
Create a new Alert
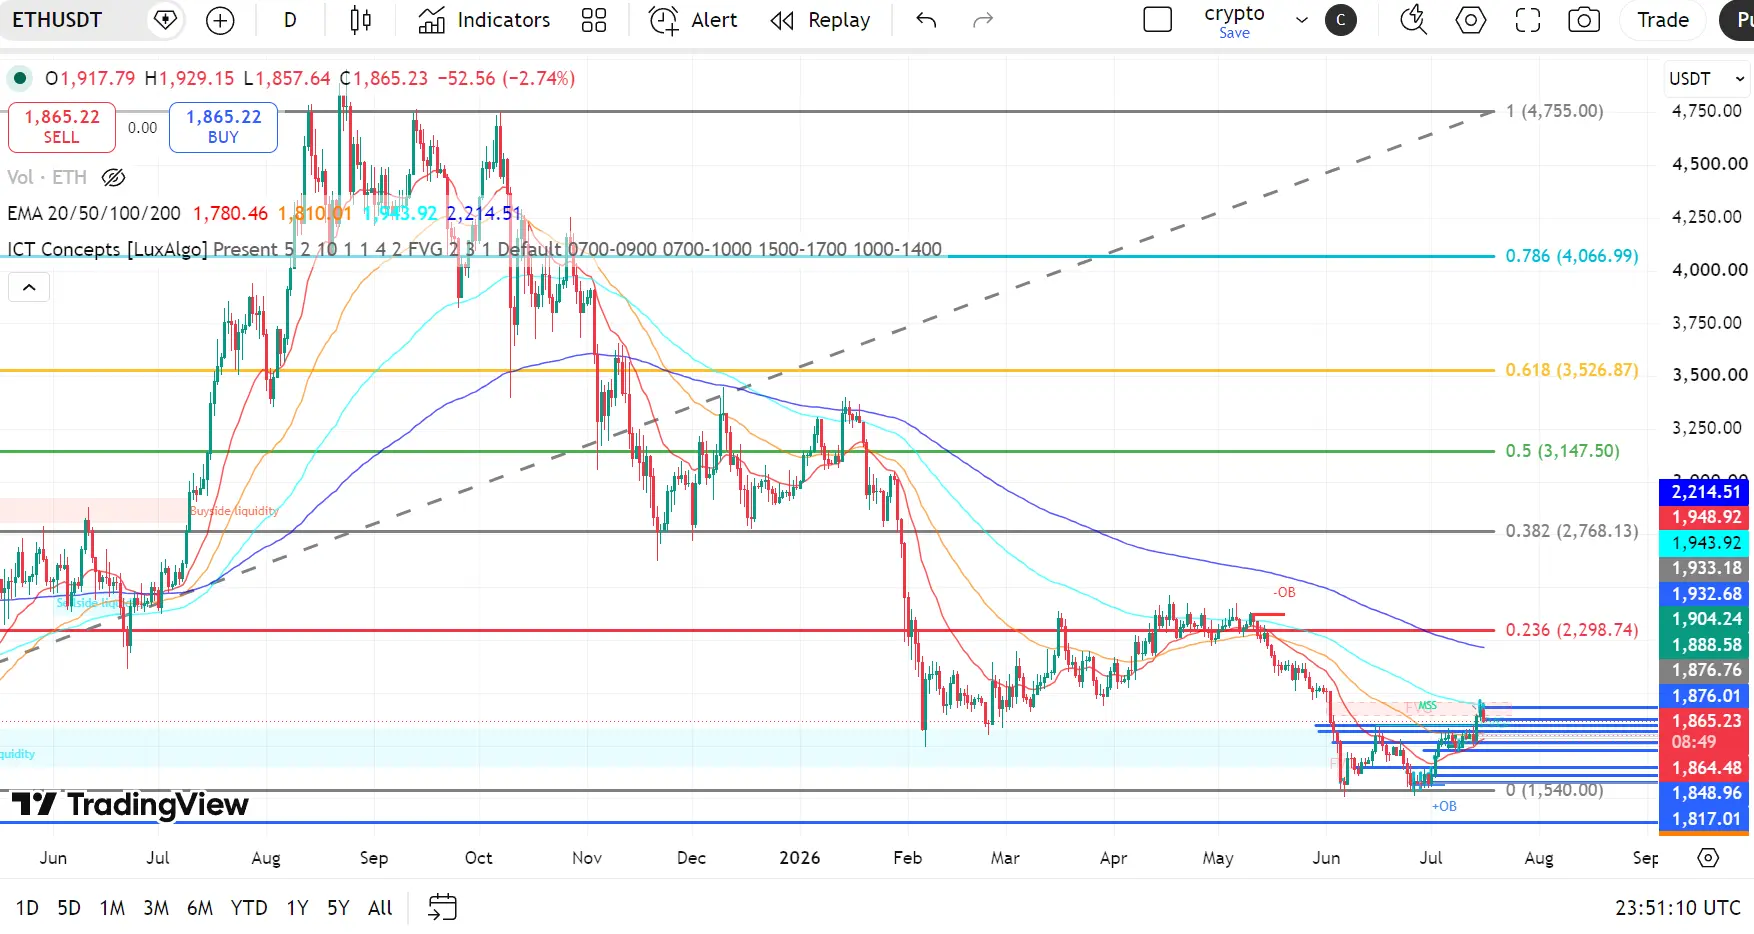693,20
